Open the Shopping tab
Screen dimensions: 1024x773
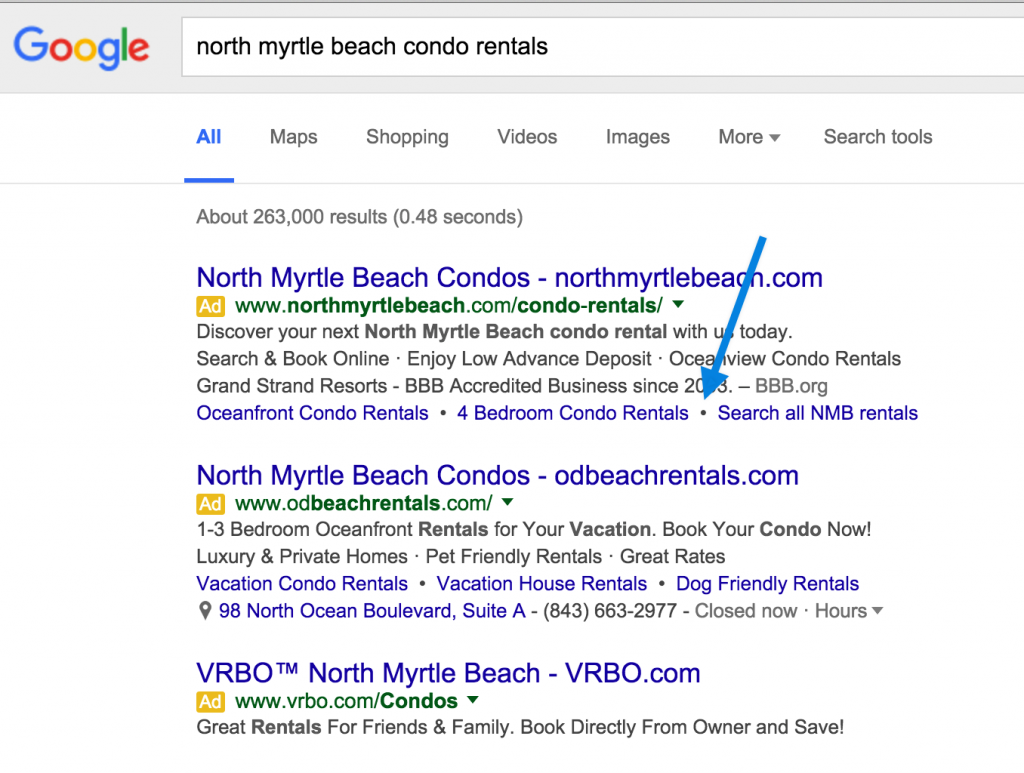click(x=407, y=137)
